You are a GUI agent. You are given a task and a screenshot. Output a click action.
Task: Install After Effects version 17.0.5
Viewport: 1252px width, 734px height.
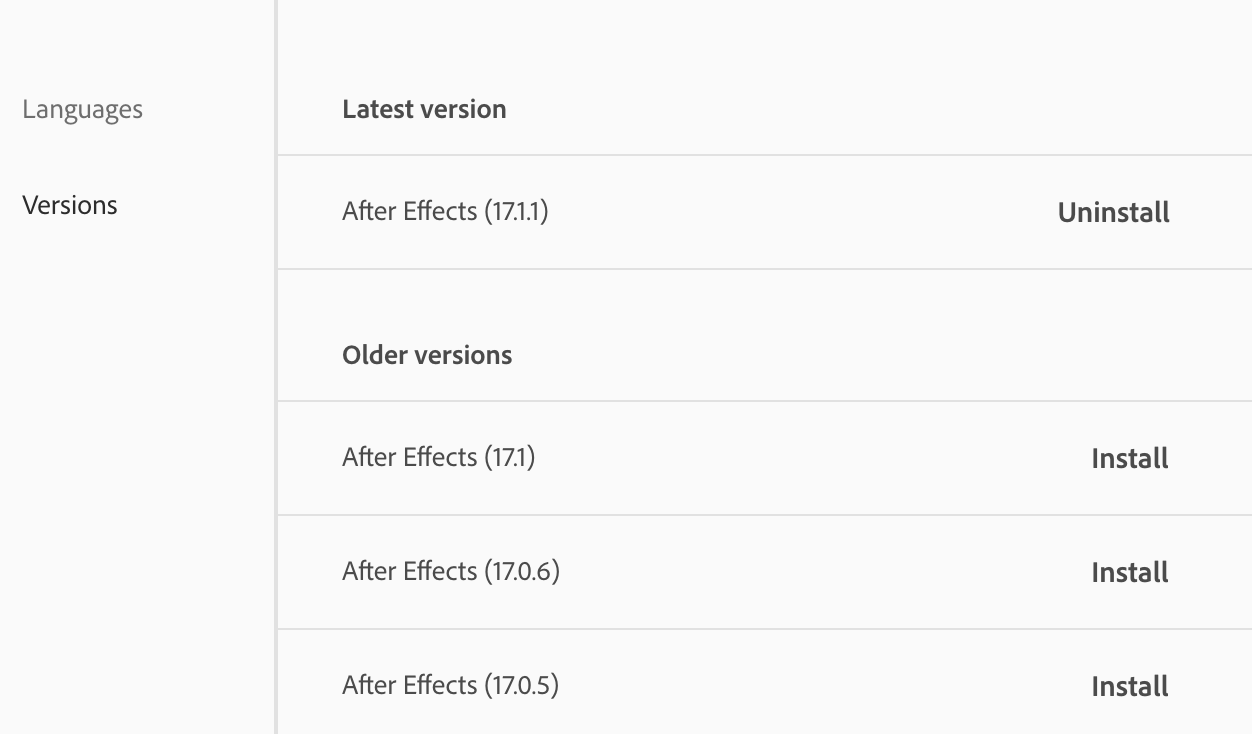point(1129,686)
